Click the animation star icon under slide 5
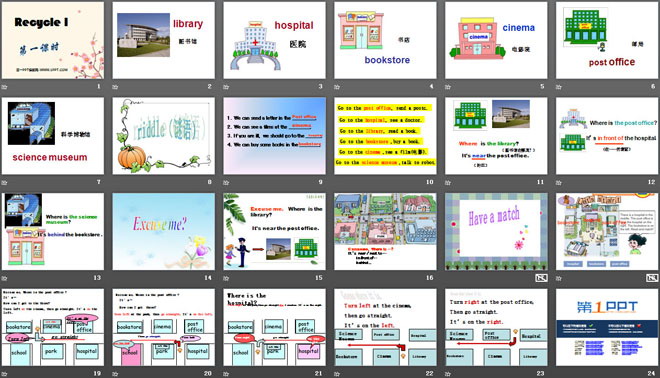Screen dimensions: 660x378 [448, 87]
